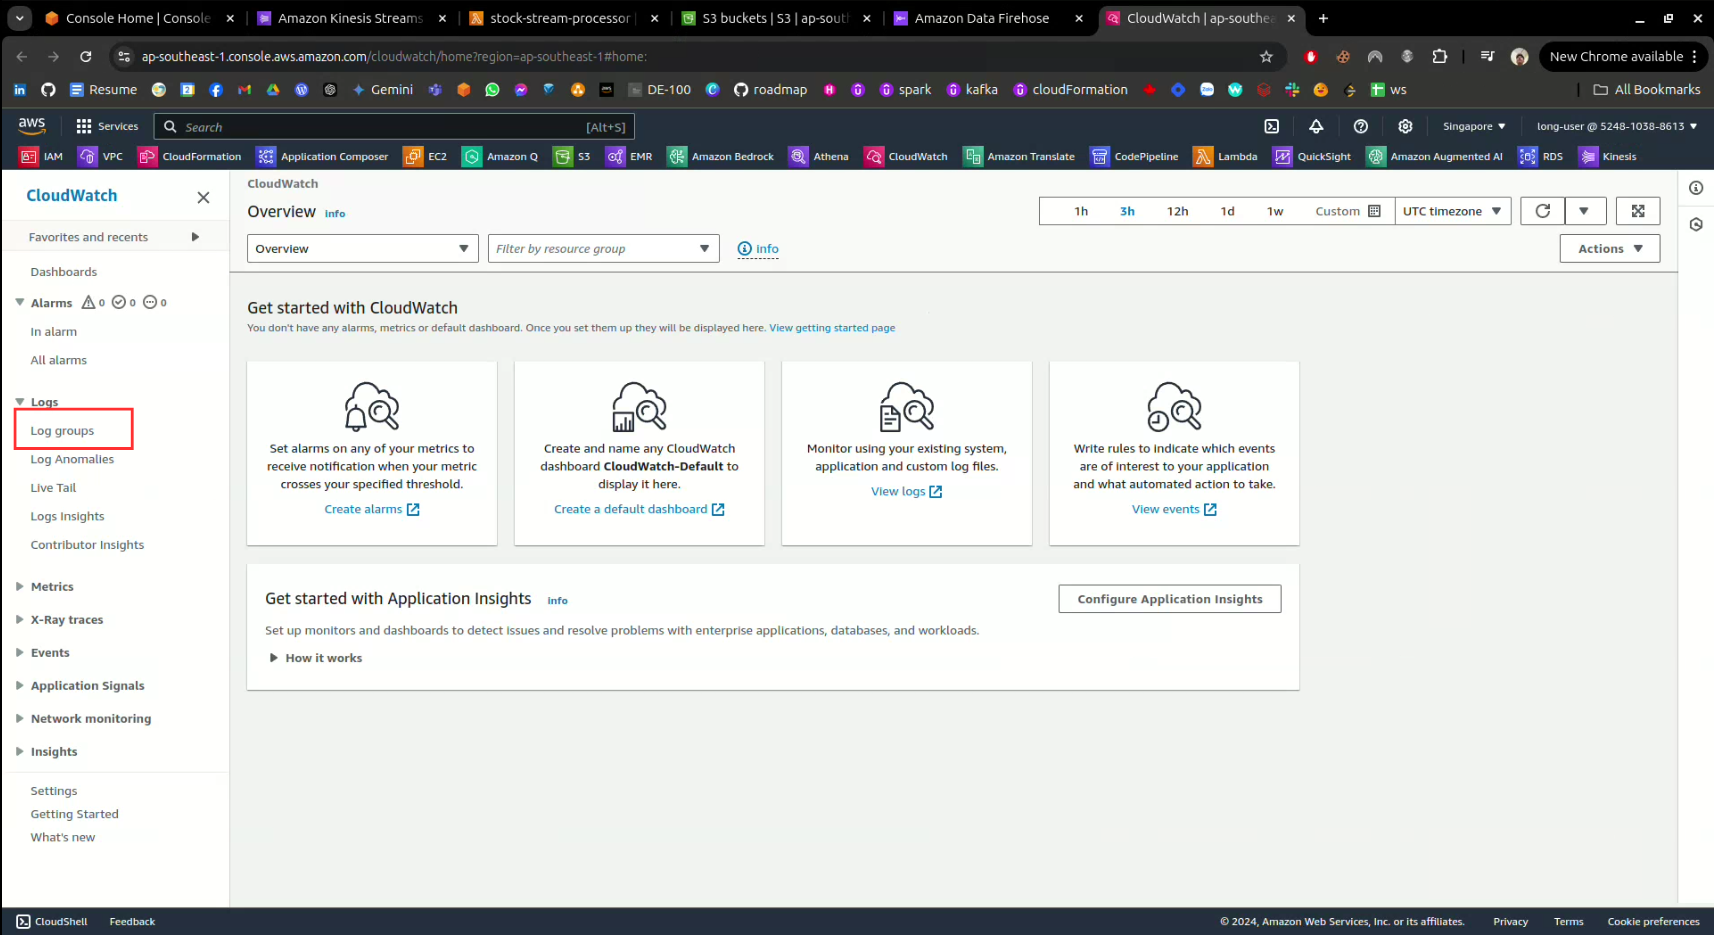Select the 1h time range

click(1081, 211)
